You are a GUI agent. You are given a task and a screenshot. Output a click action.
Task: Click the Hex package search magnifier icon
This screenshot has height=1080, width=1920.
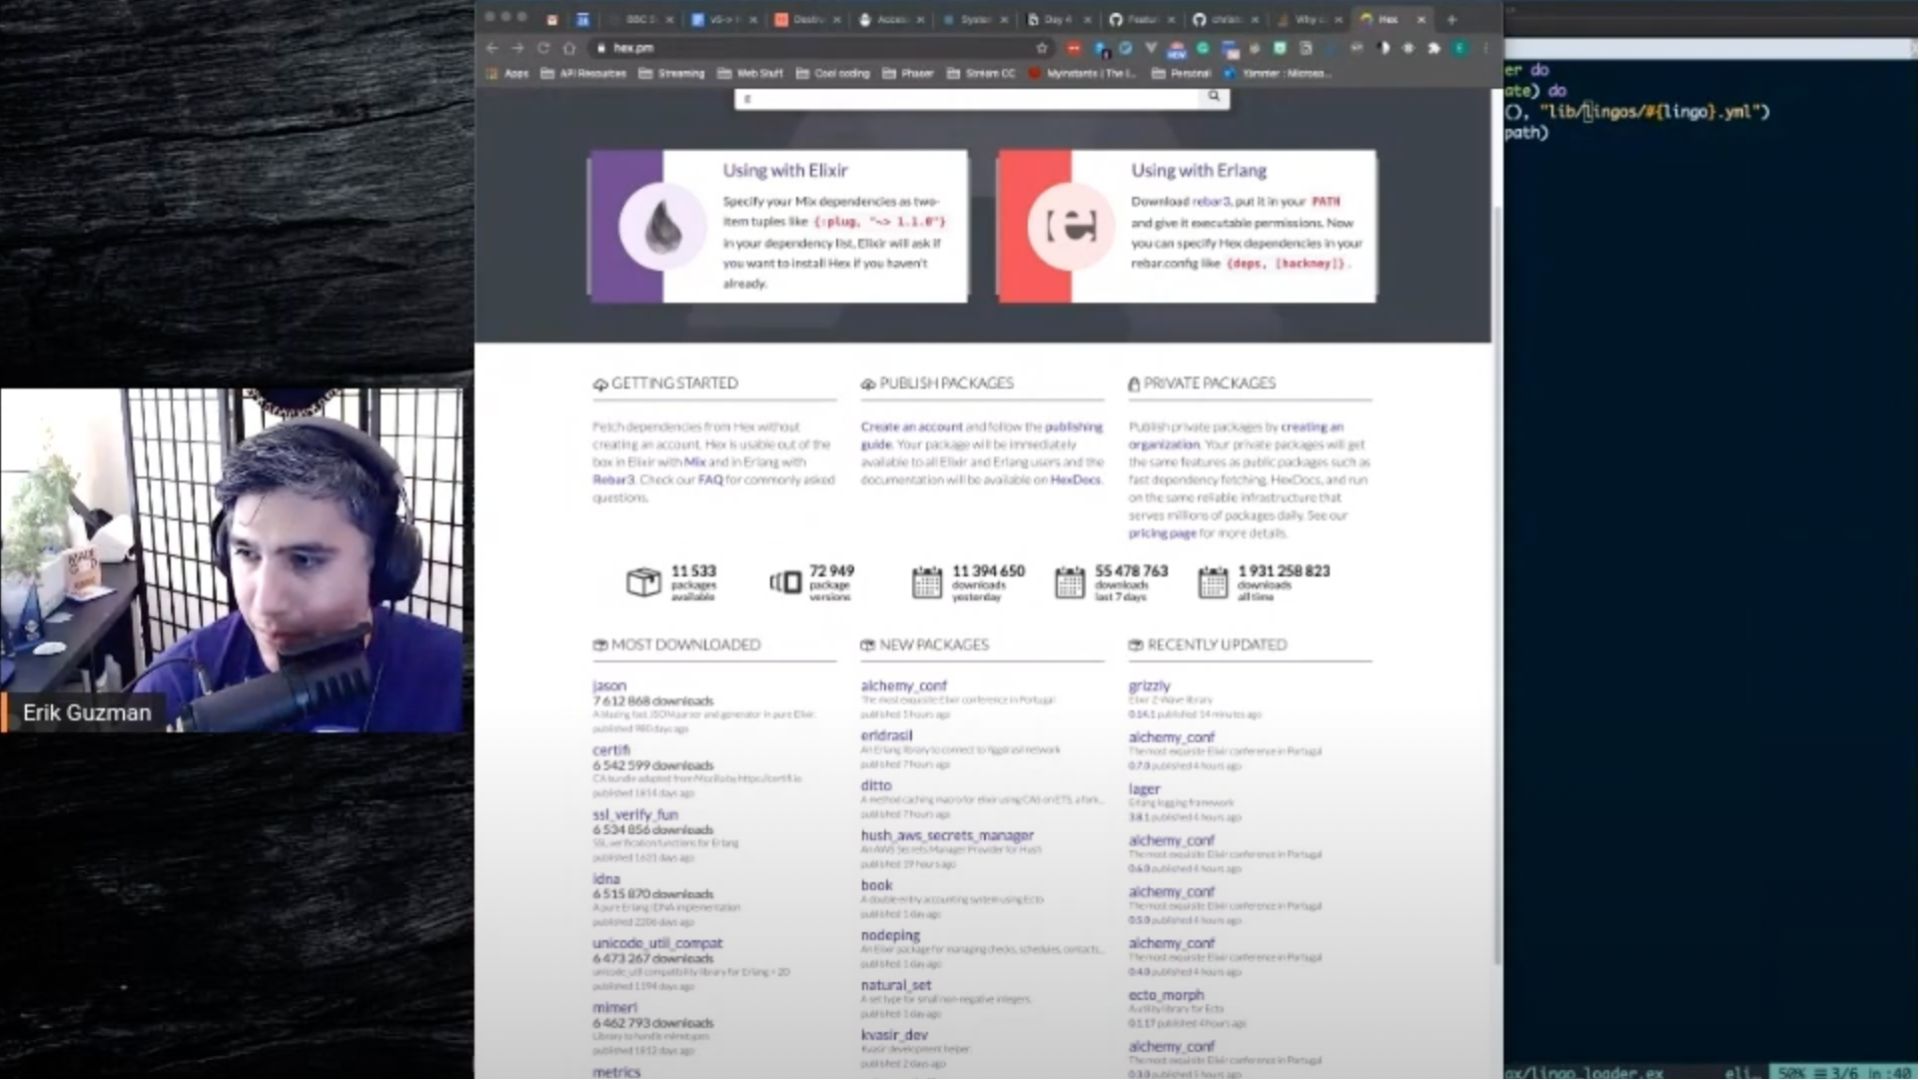click(x=1213, y=97)
